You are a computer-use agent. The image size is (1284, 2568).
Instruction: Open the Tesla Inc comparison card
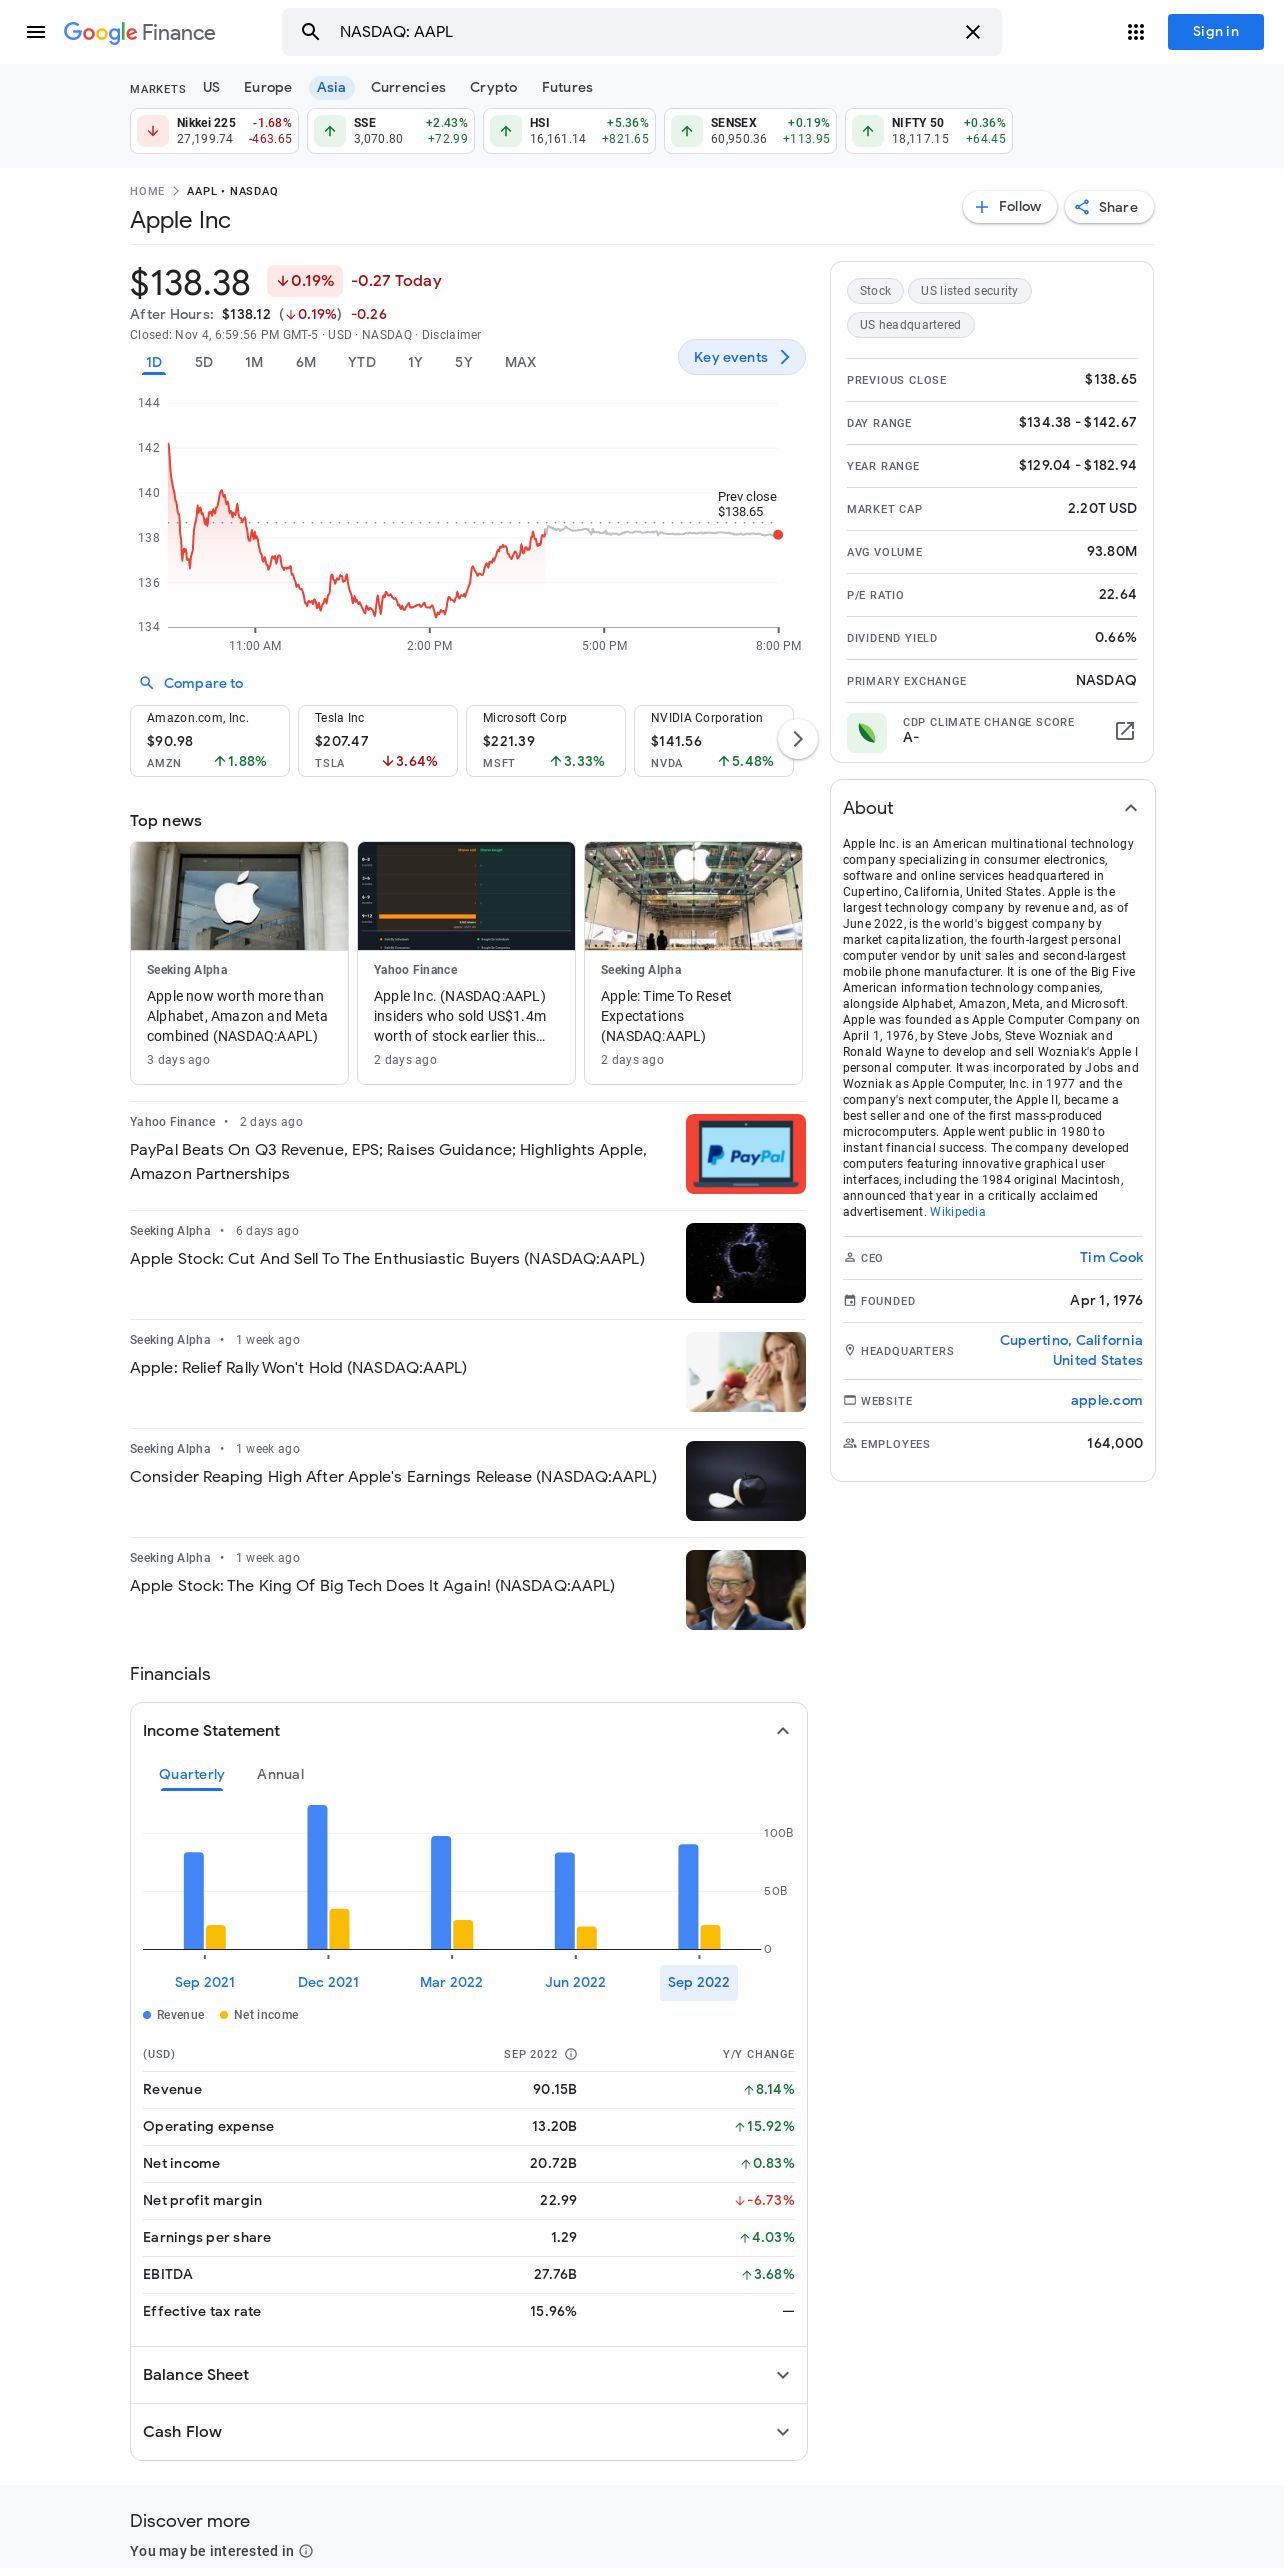click(x=378, y=740)
